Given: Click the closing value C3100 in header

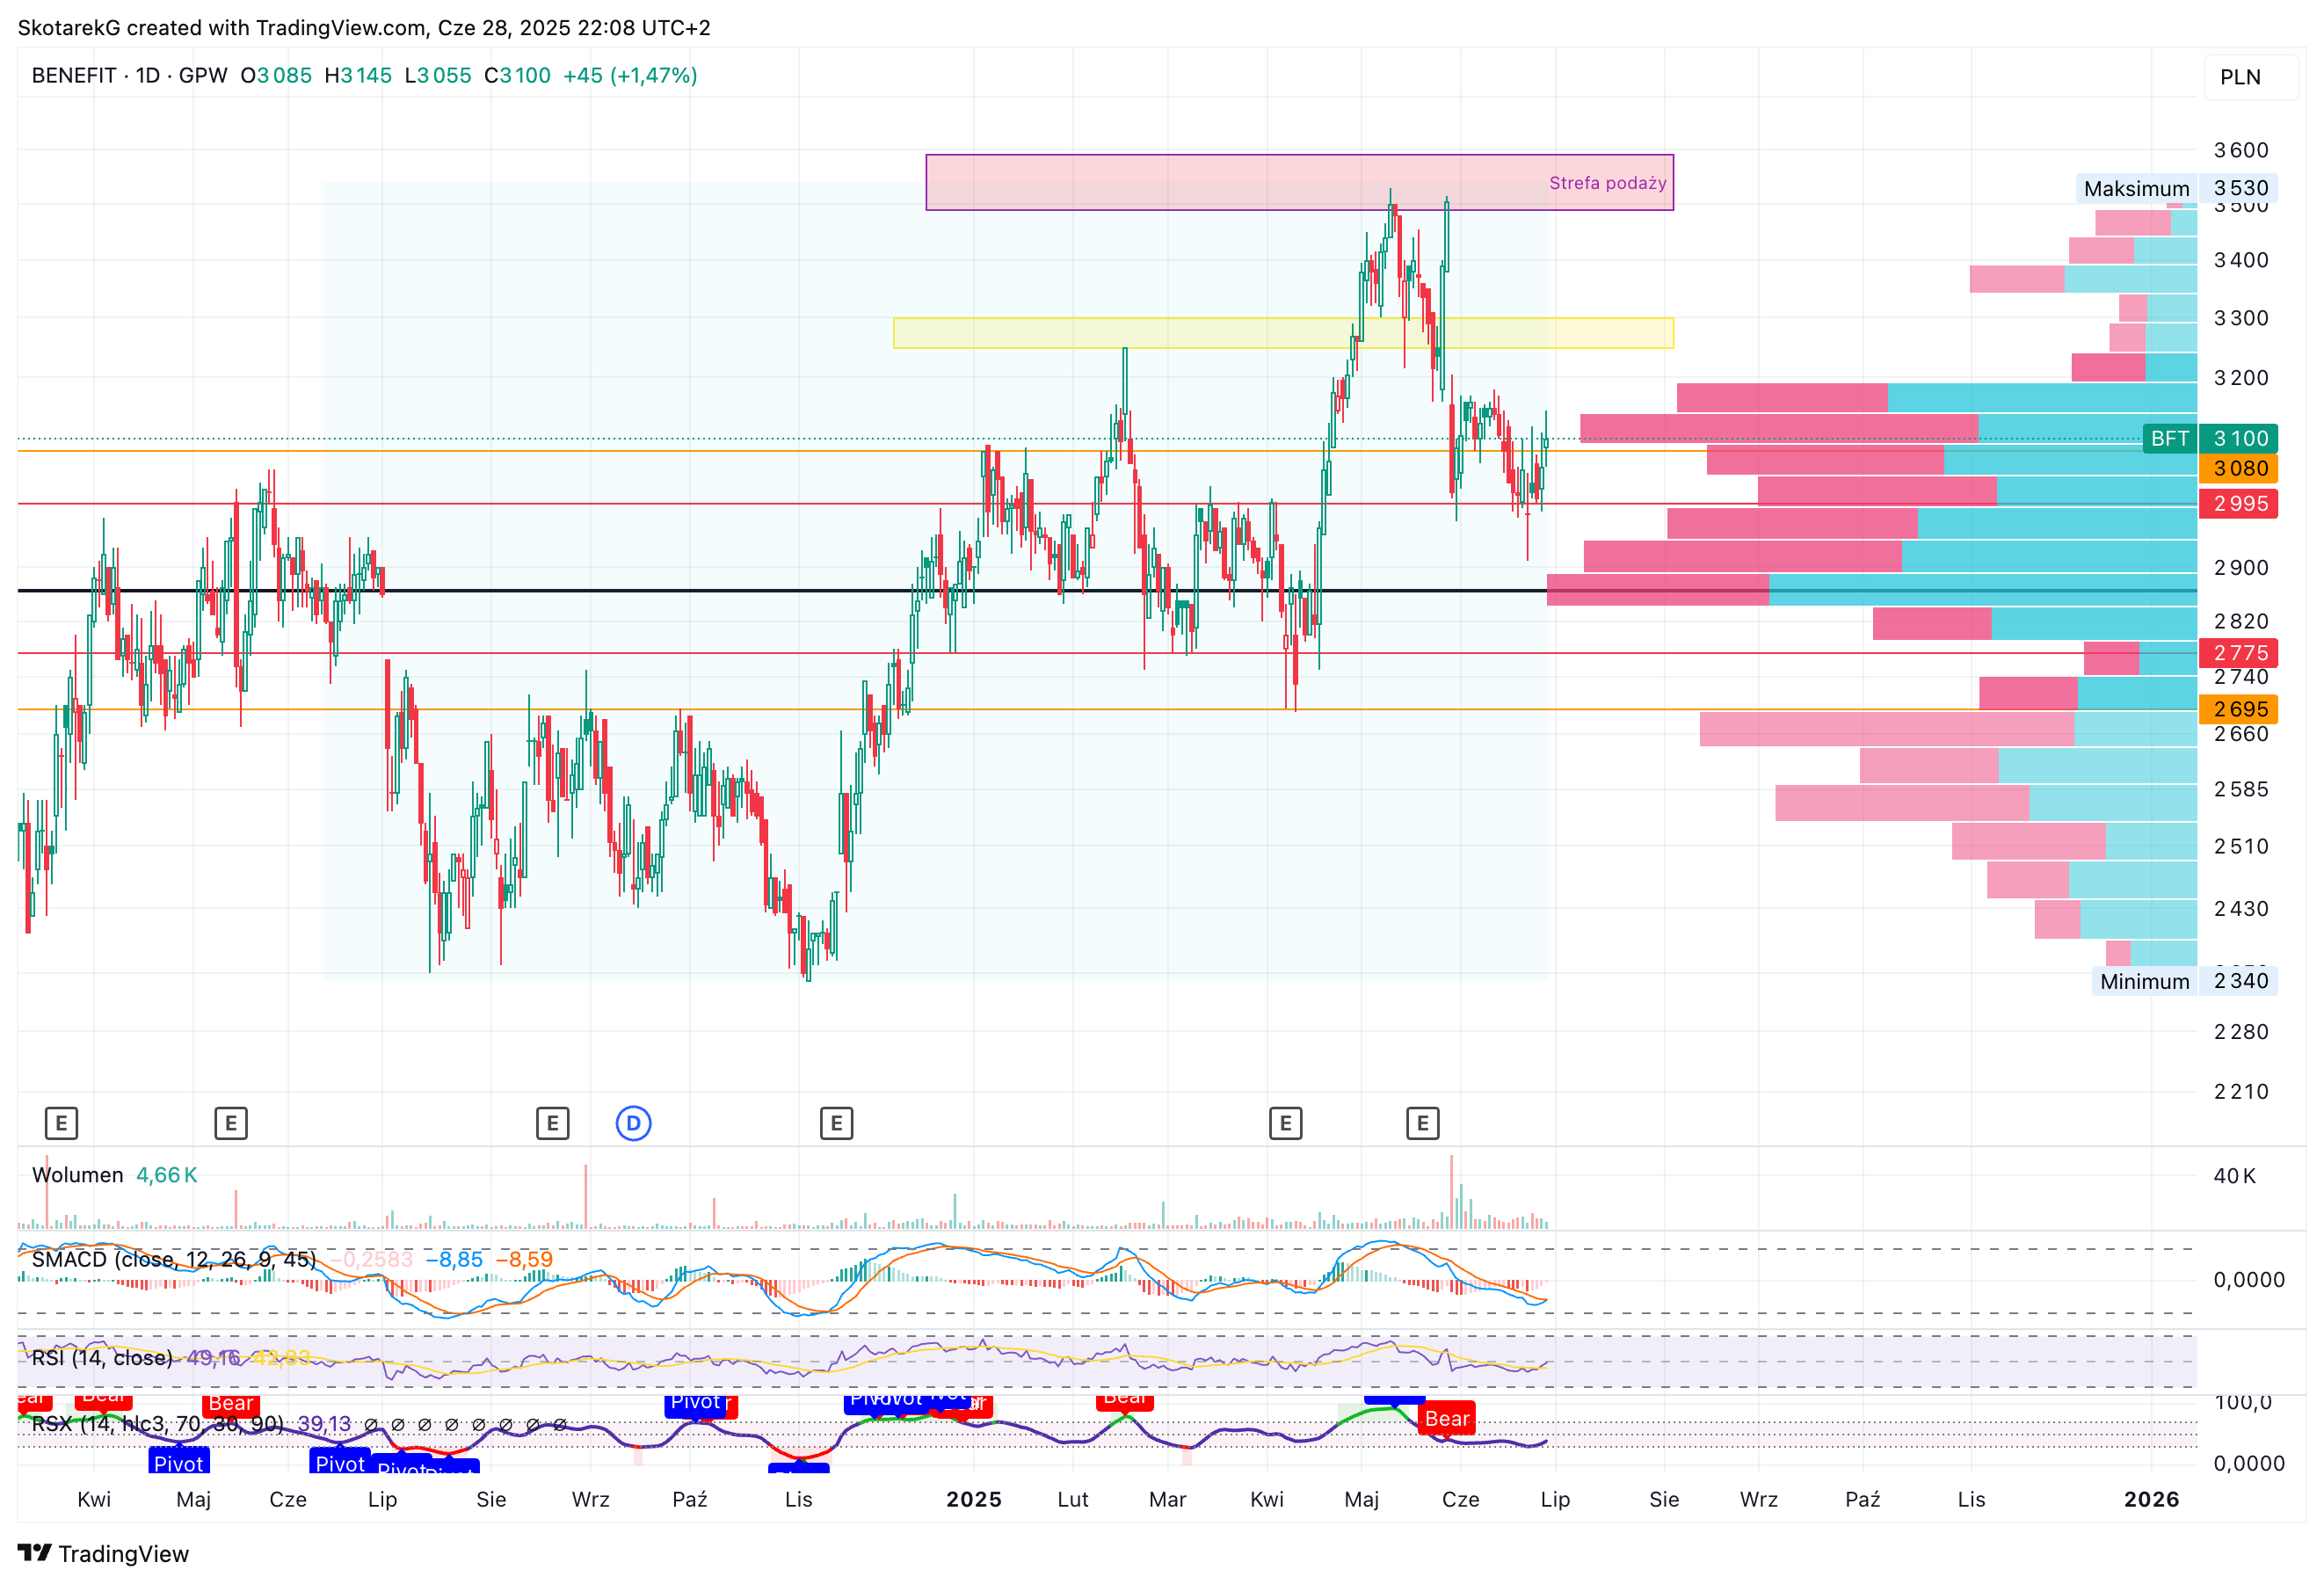Looking at the screenshot, I should click(x=517, y=76).
